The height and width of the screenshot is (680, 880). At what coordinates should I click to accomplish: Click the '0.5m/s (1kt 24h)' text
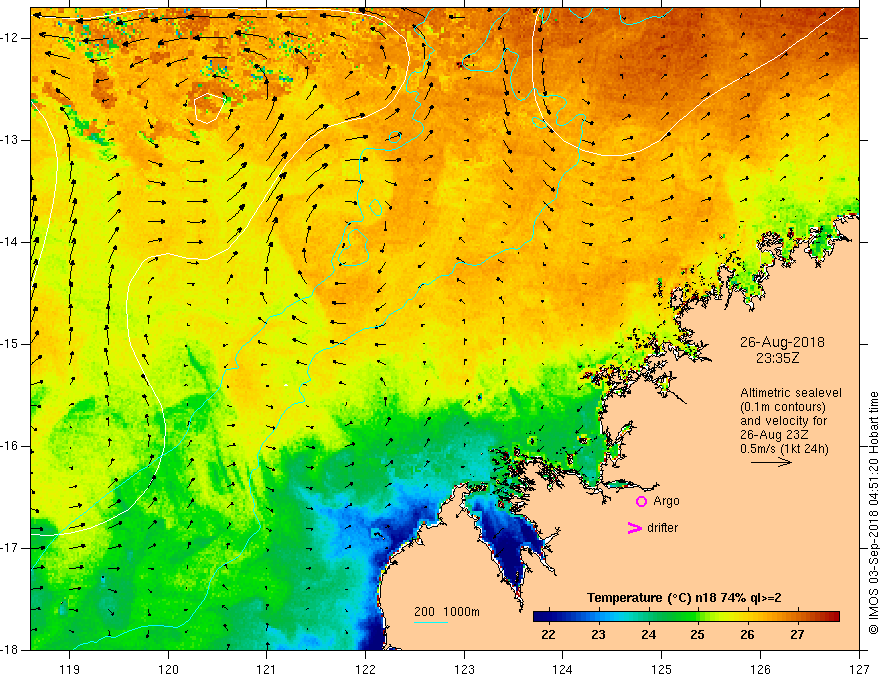click(784, 449)
